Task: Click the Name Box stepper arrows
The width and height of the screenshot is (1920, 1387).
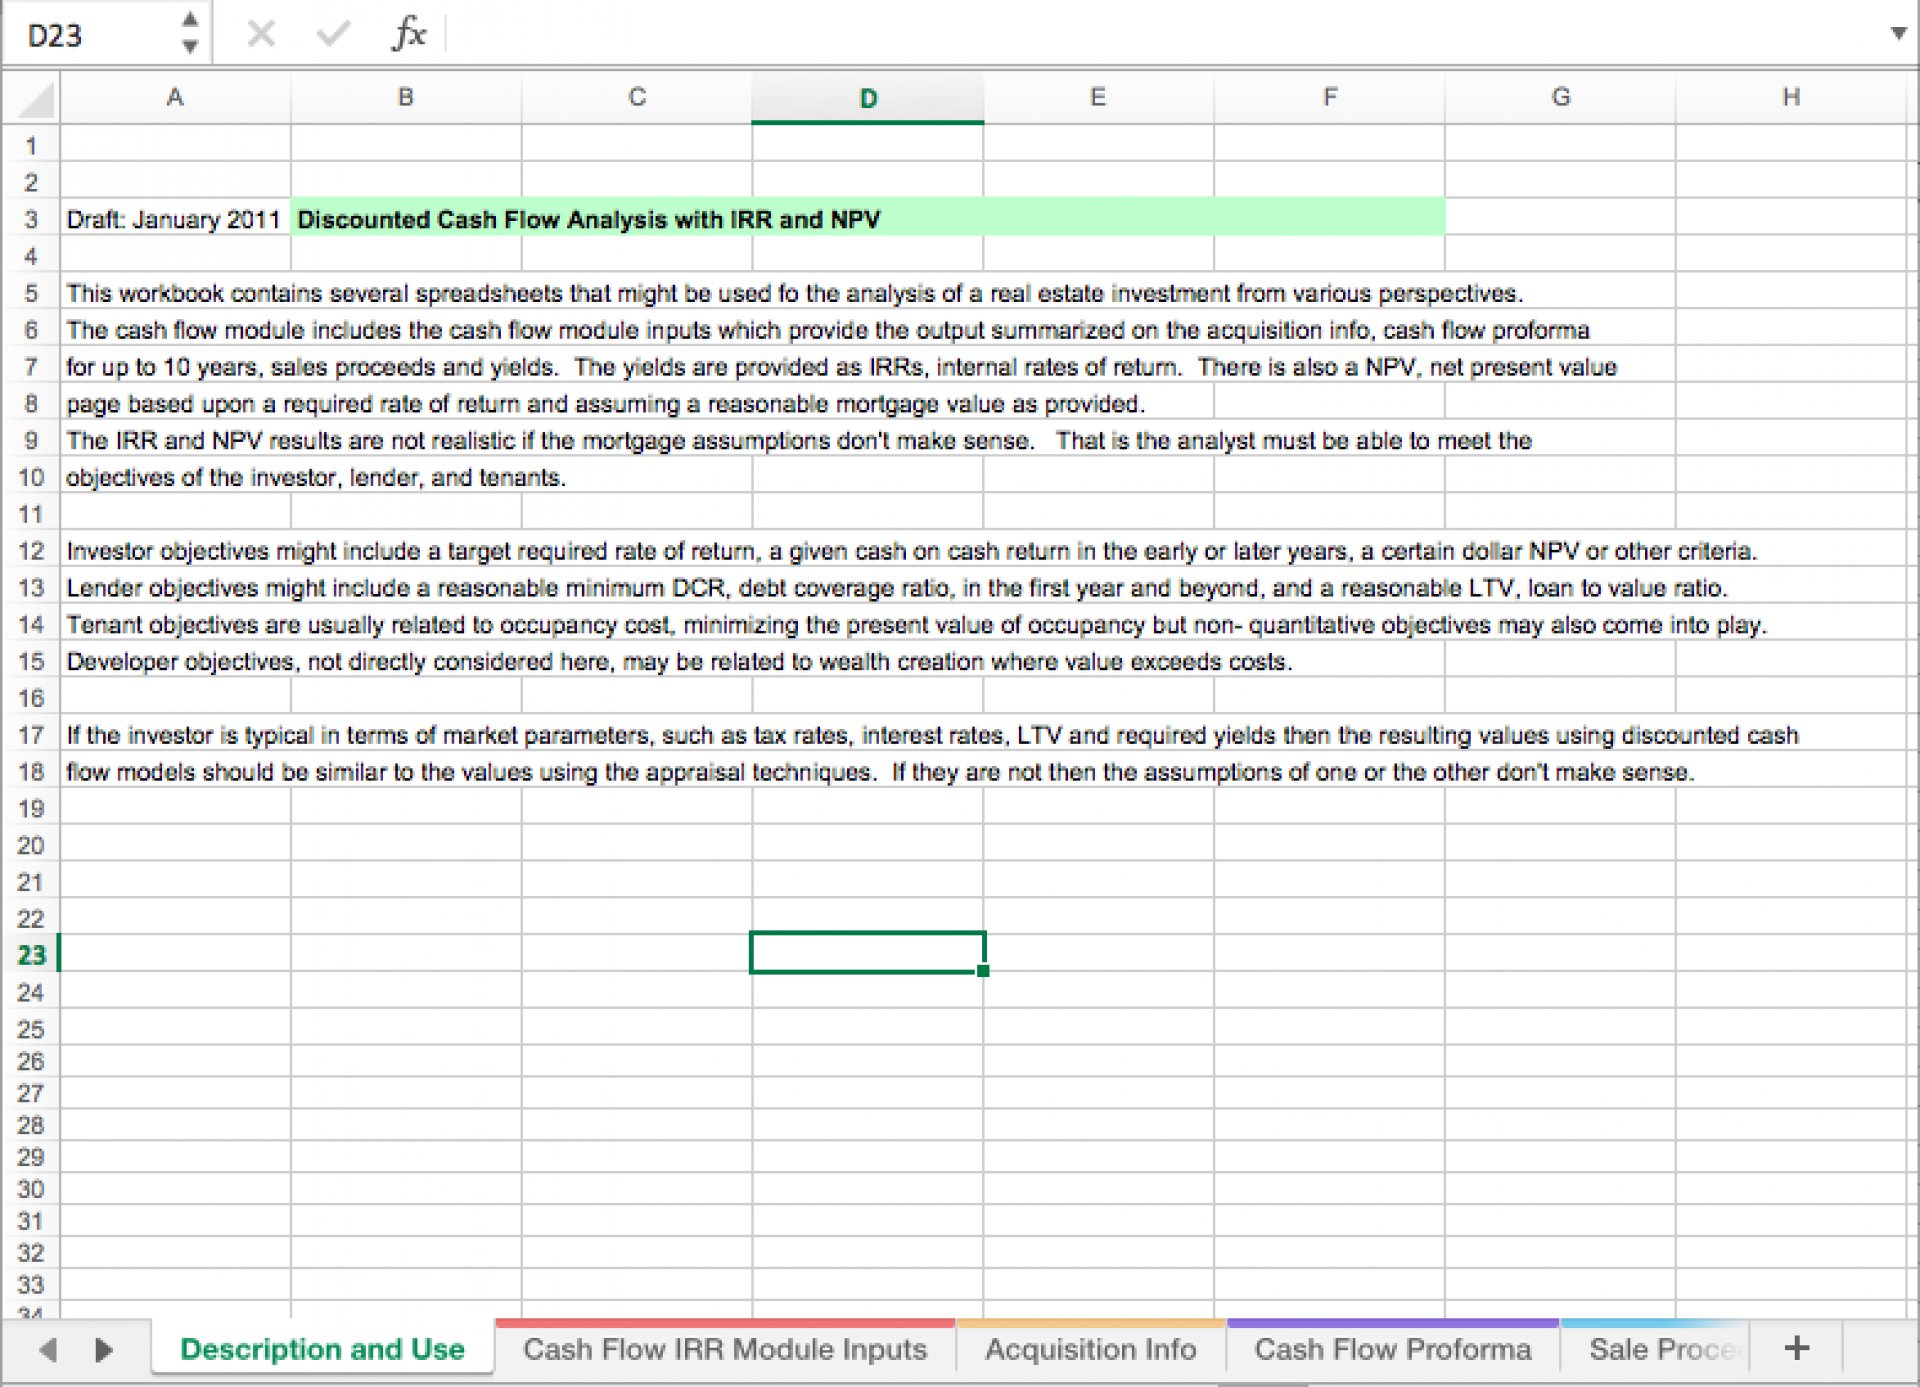Action: [190, 33]
